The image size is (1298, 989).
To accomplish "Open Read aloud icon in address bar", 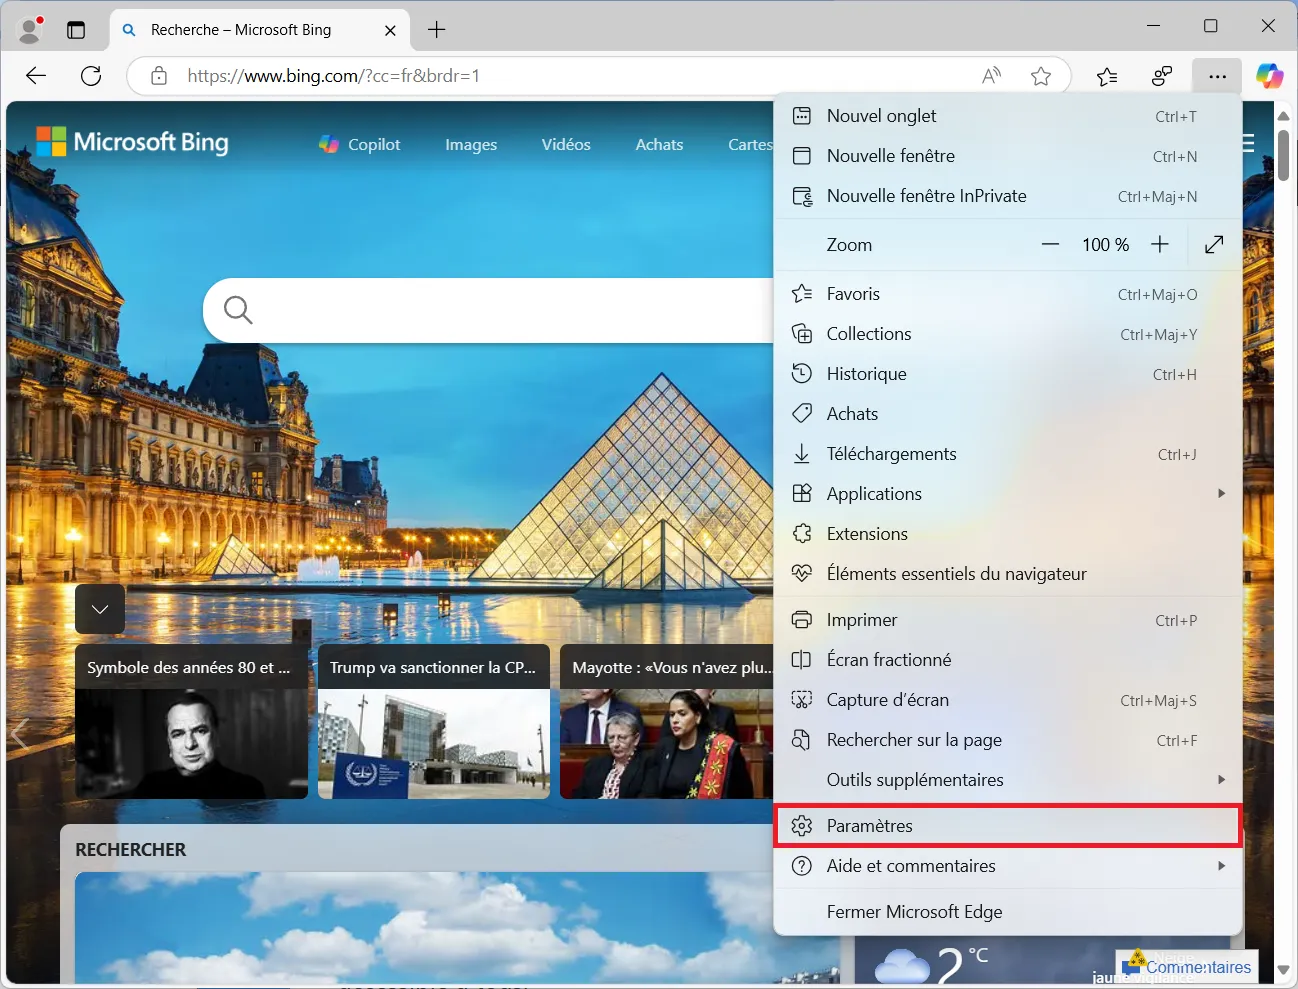I will coord(991,76).
